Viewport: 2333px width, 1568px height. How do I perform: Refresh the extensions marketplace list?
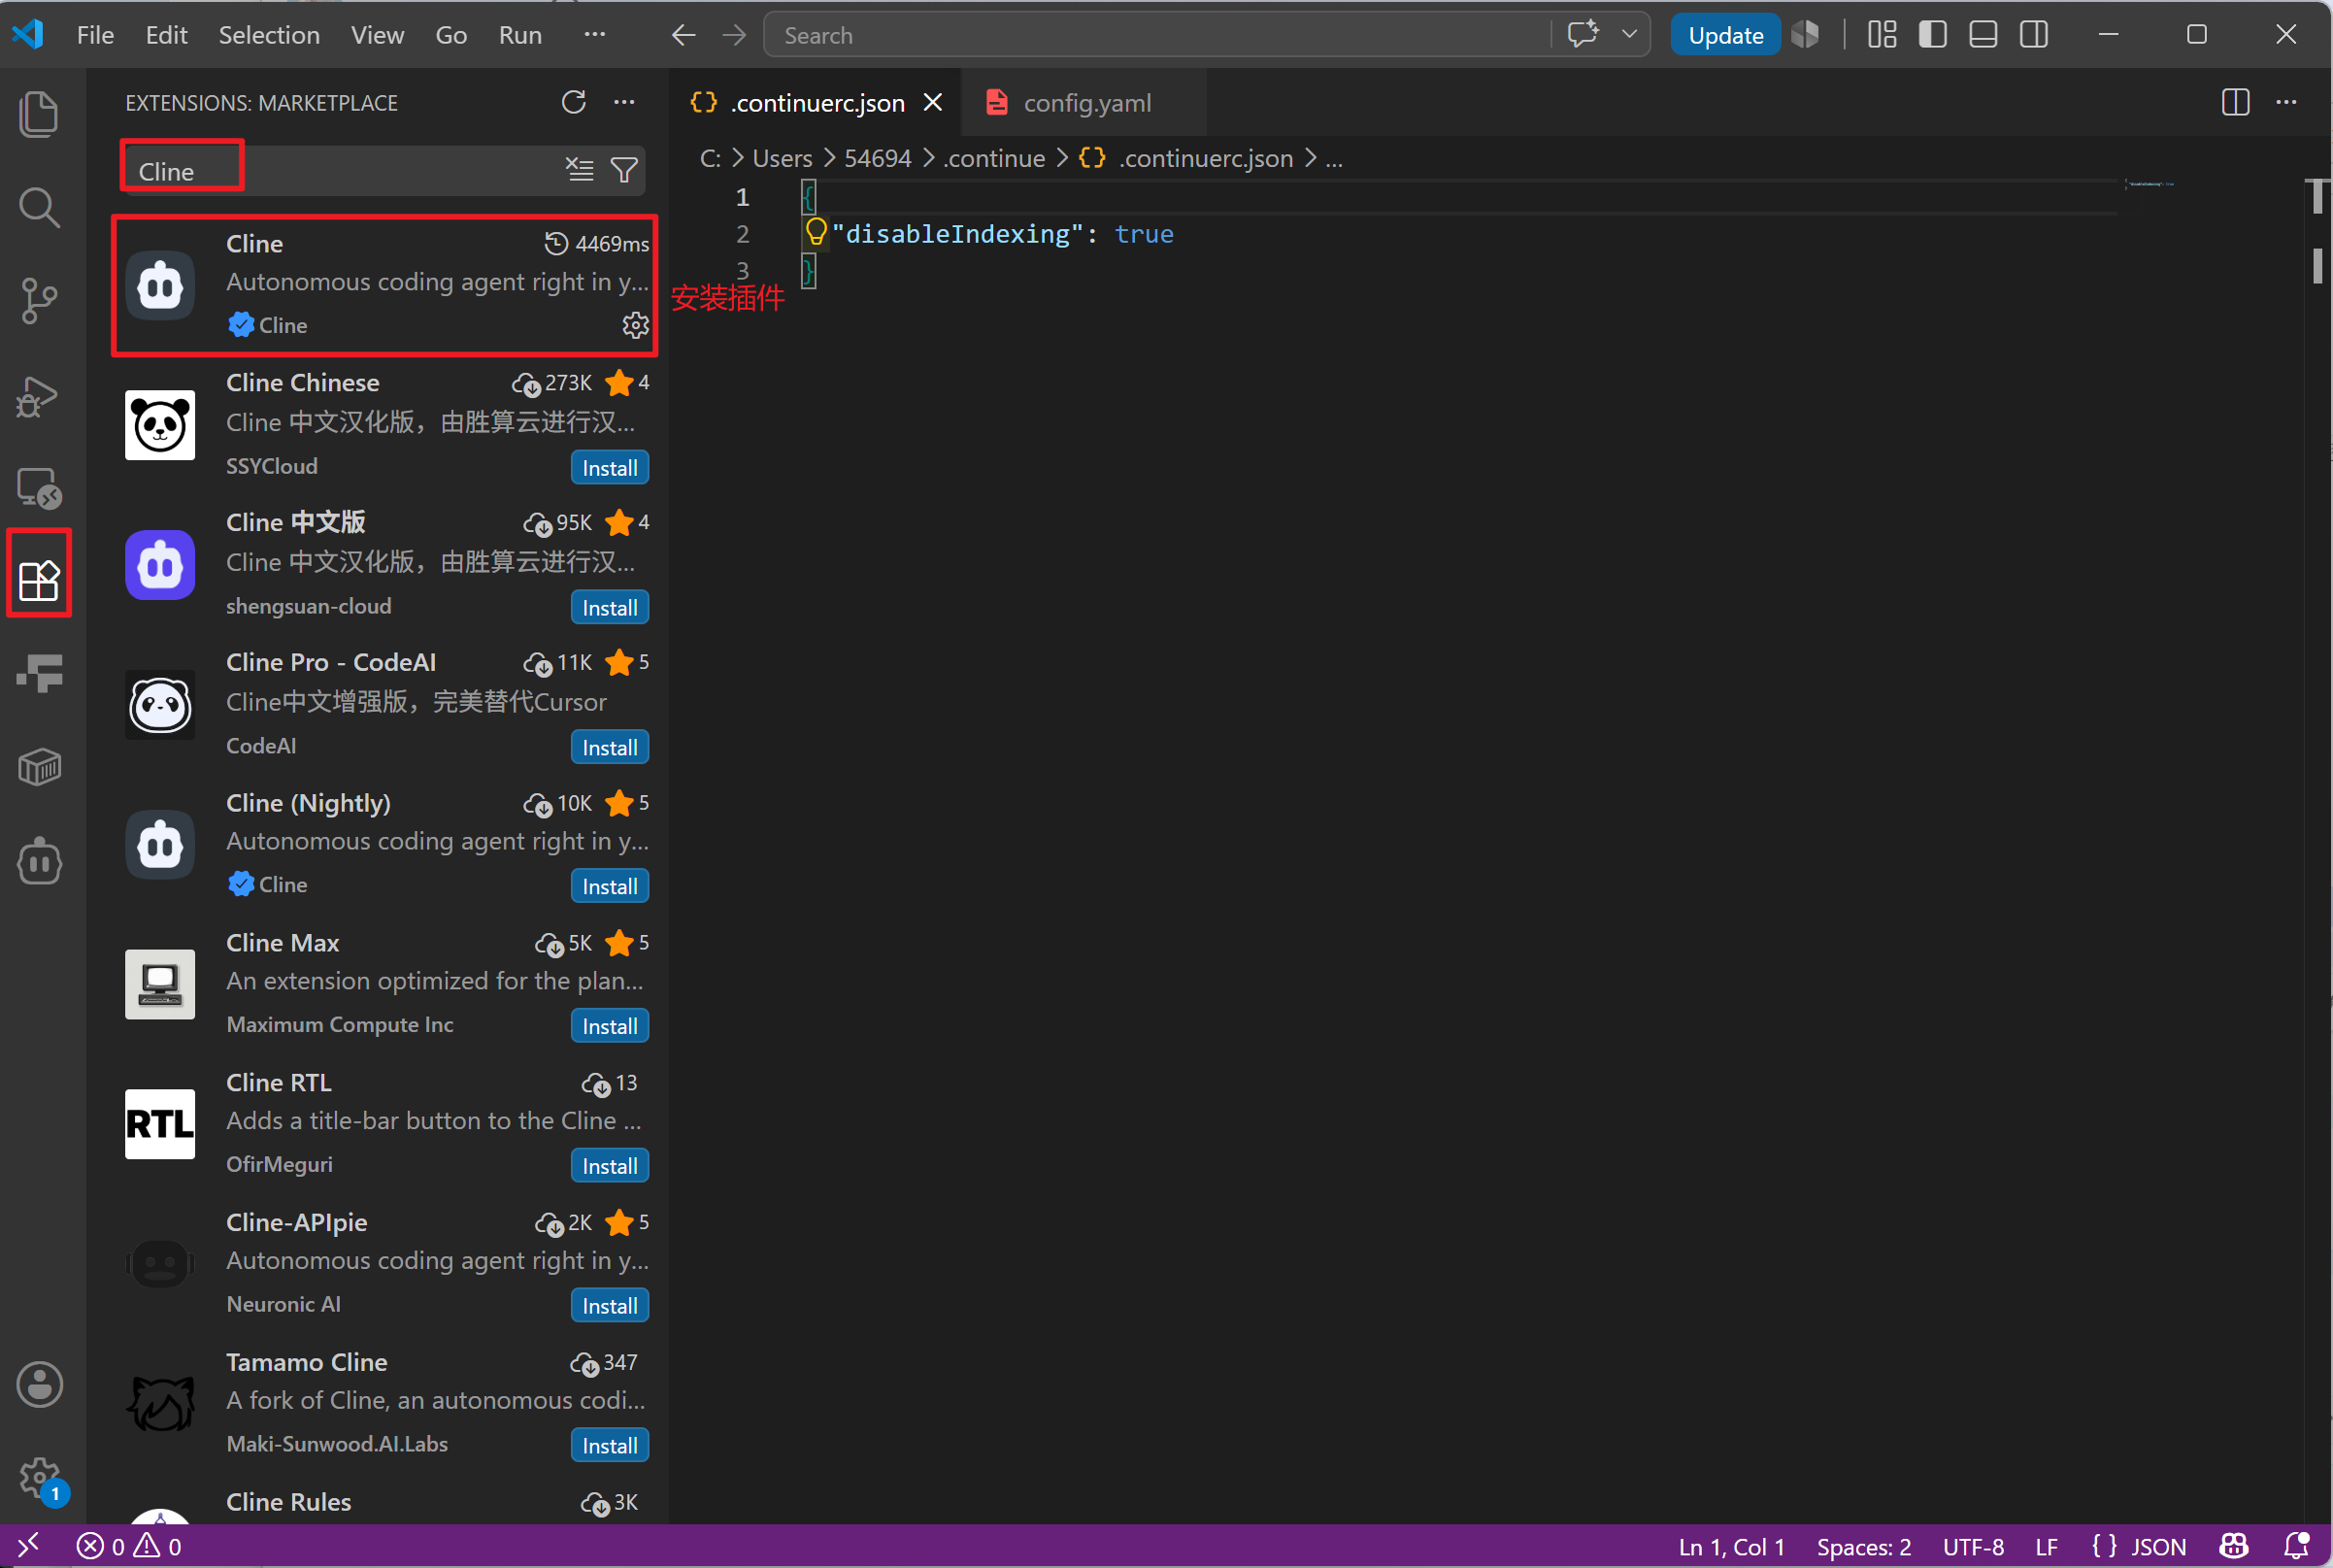574,102
